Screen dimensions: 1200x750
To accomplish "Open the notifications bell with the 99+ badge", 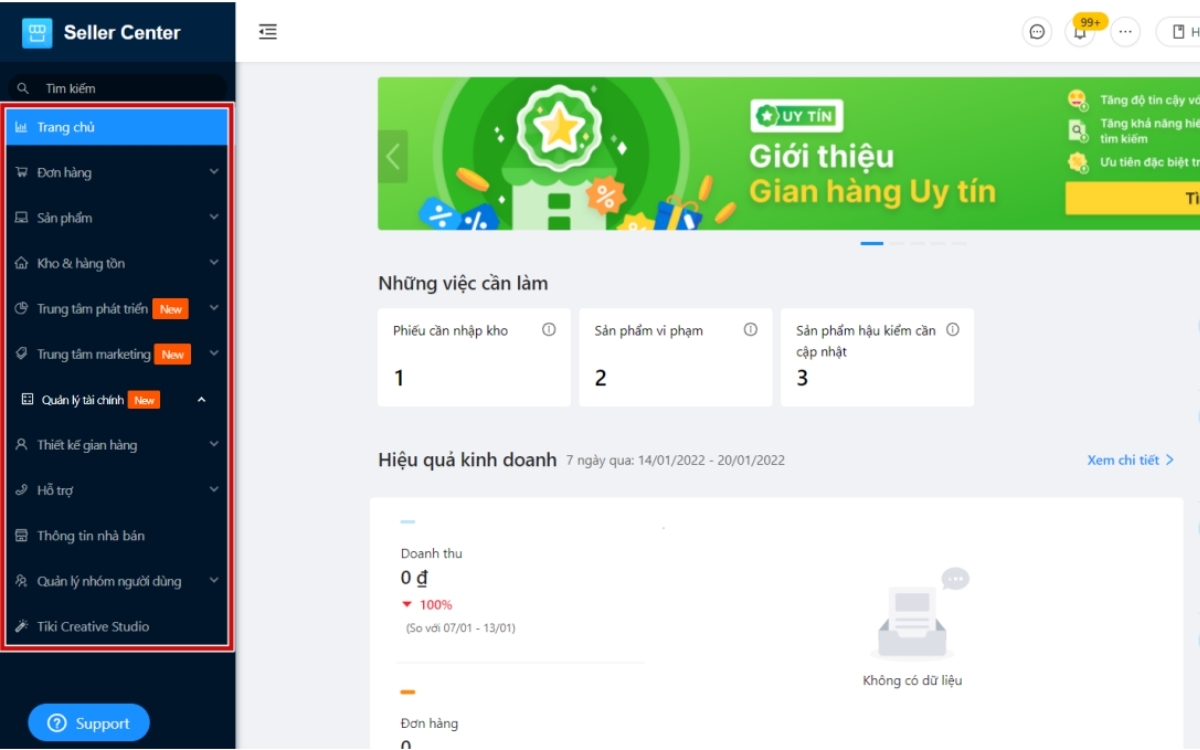I will click(x=1081, y=32).
